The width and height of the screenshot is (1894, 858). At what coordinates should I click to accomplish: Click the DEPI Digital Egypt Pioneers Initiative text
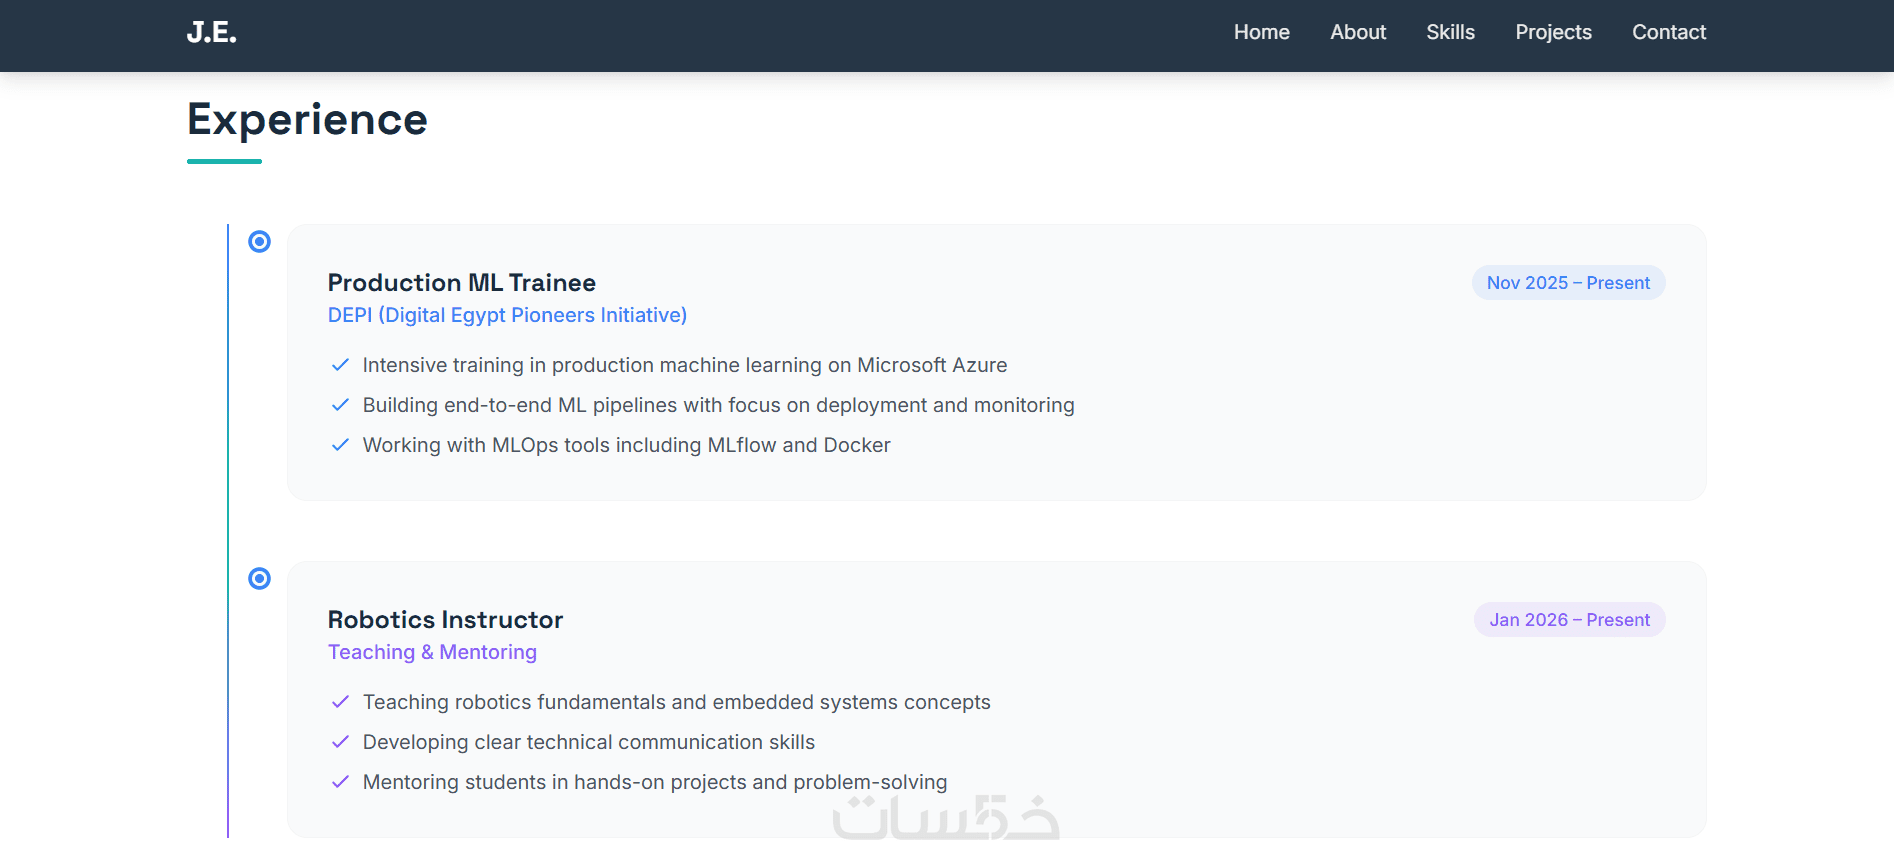(507, 315)
